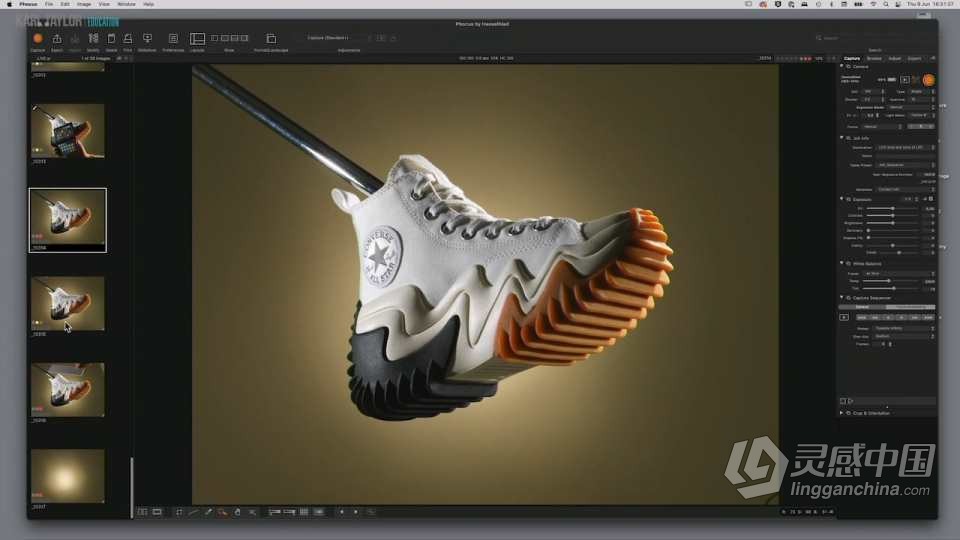Screen dimensions: 960x540
Task: Click the Layouts toolbar icon
Action: 197,39
